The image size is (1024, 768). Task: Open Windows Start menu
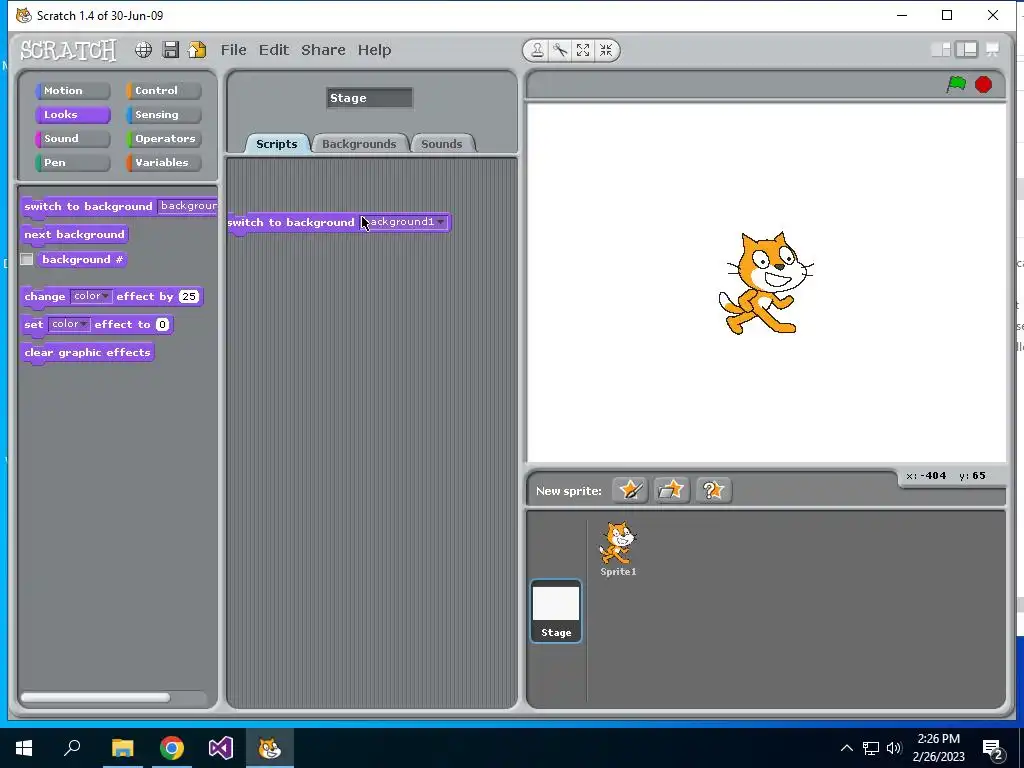coord(24,748)
